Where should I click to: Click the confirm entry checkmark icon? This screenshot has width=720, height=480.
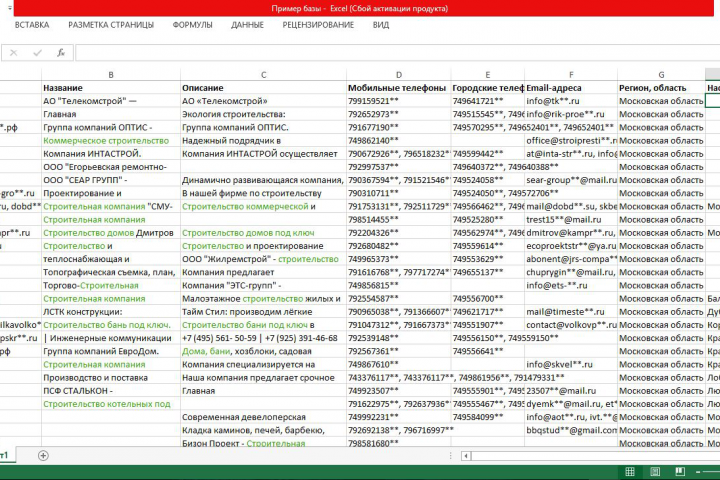click(37, 53)
